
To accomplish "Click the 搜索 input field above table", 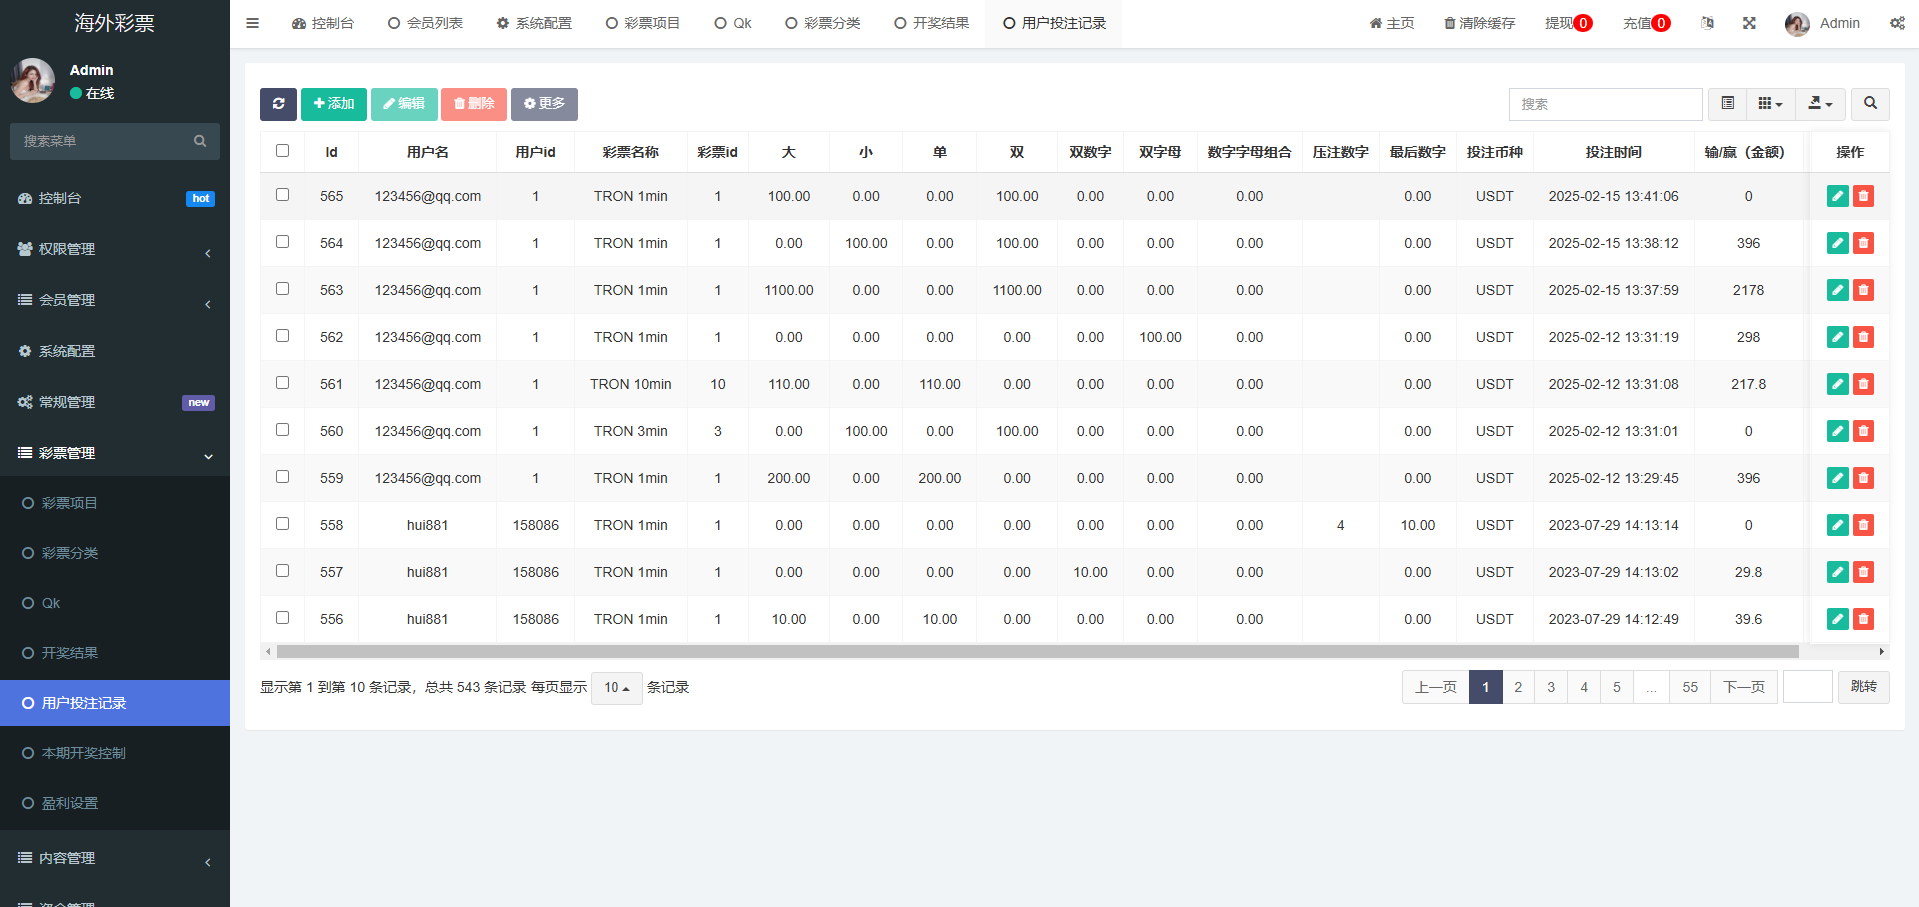I will pos(1605,104).
